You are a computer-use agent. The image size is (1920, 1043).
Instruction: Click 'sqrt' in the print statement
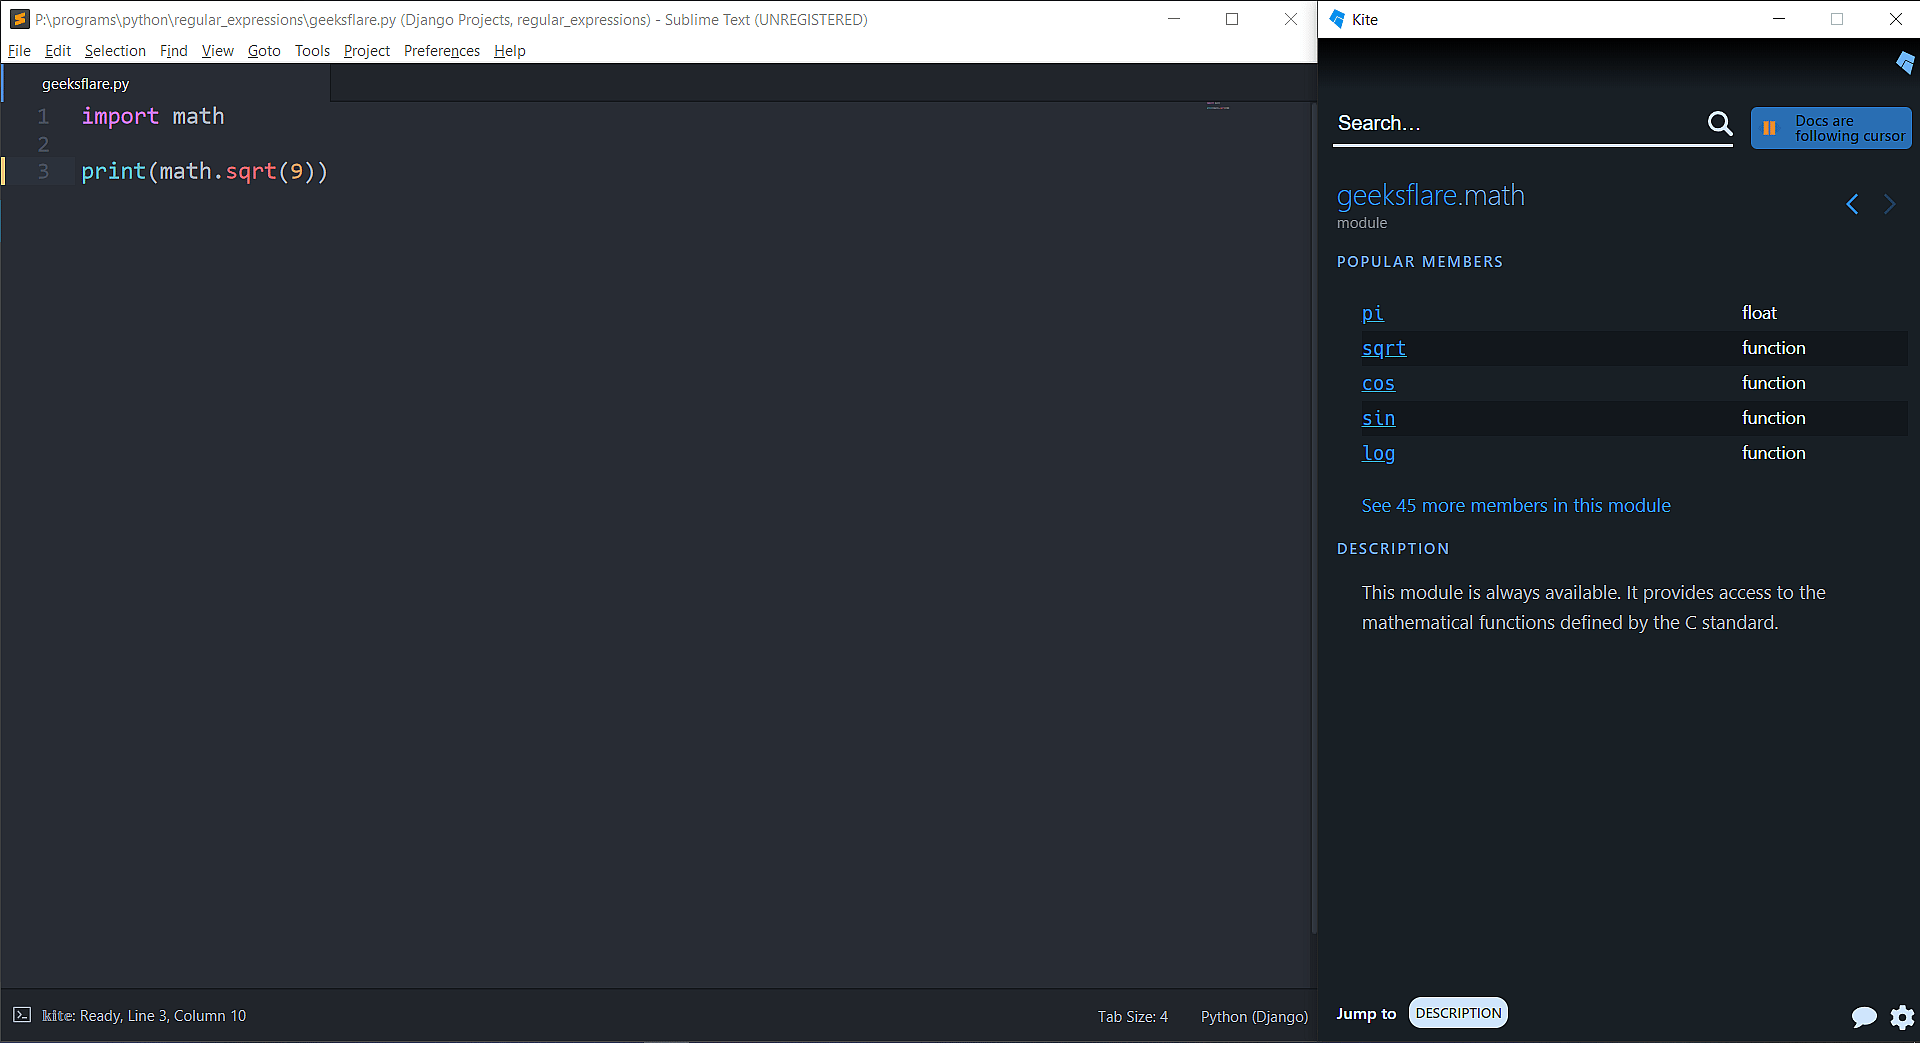251,171
